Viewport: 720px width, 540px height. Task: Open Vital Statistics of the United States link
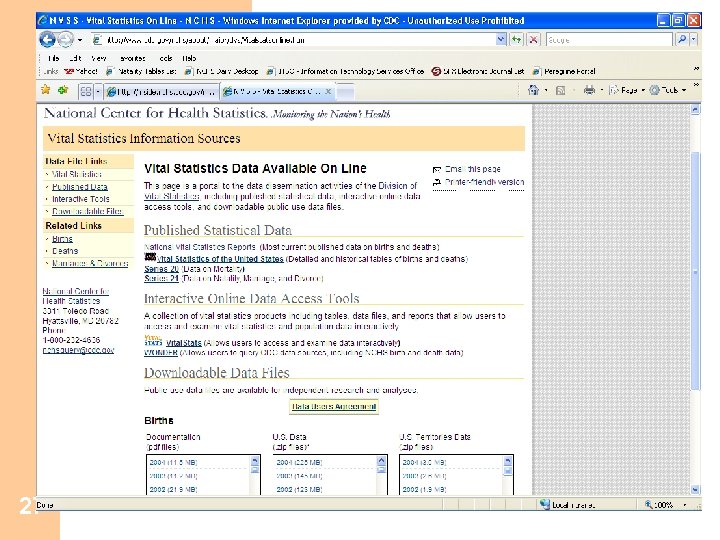click(x=220, y=259)
